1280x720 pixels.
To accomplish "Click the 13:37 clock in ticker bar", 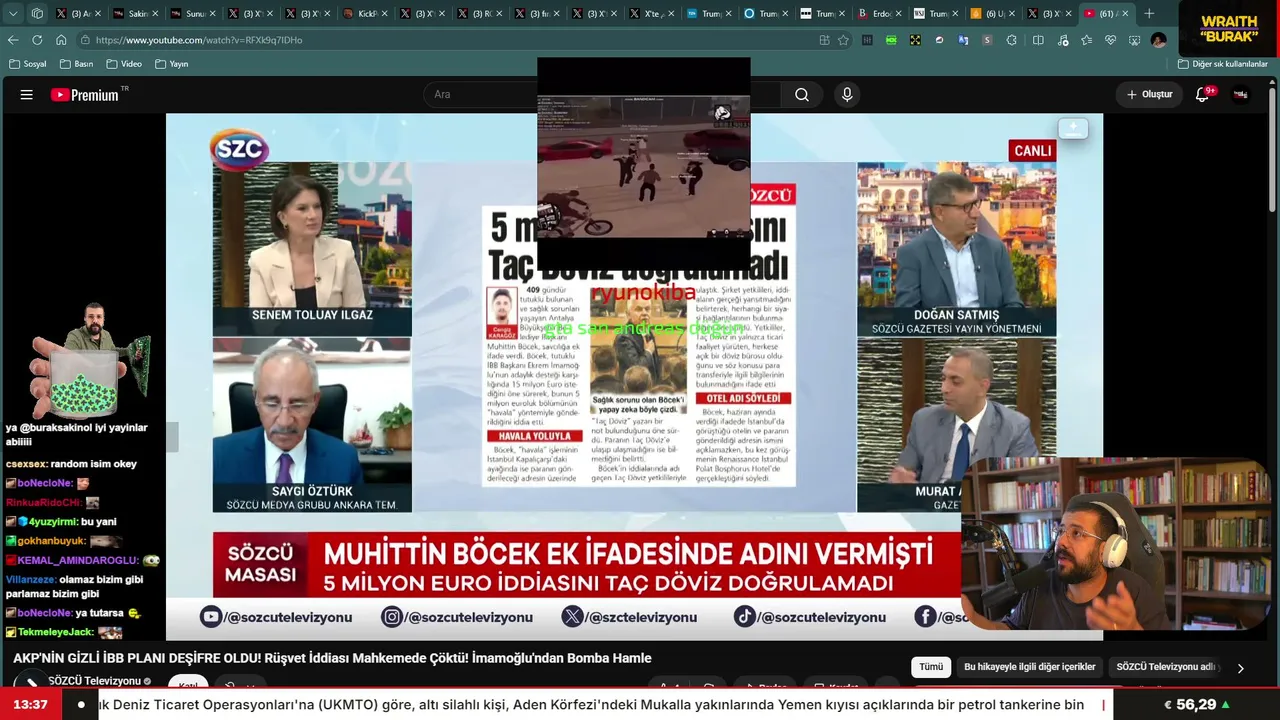I will click(31, 705).
